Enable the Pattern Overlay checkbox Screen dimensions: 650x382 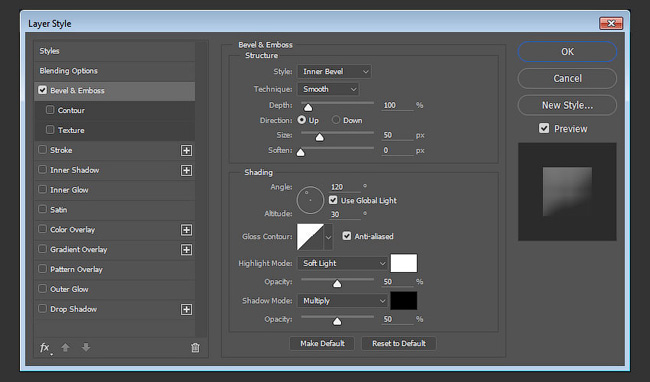[x=42, y=269]
